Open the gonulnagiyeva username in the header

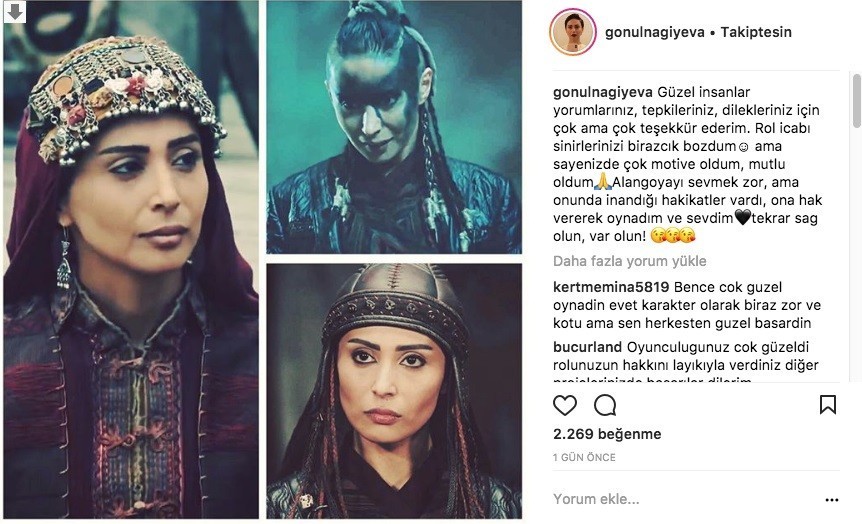655,32
